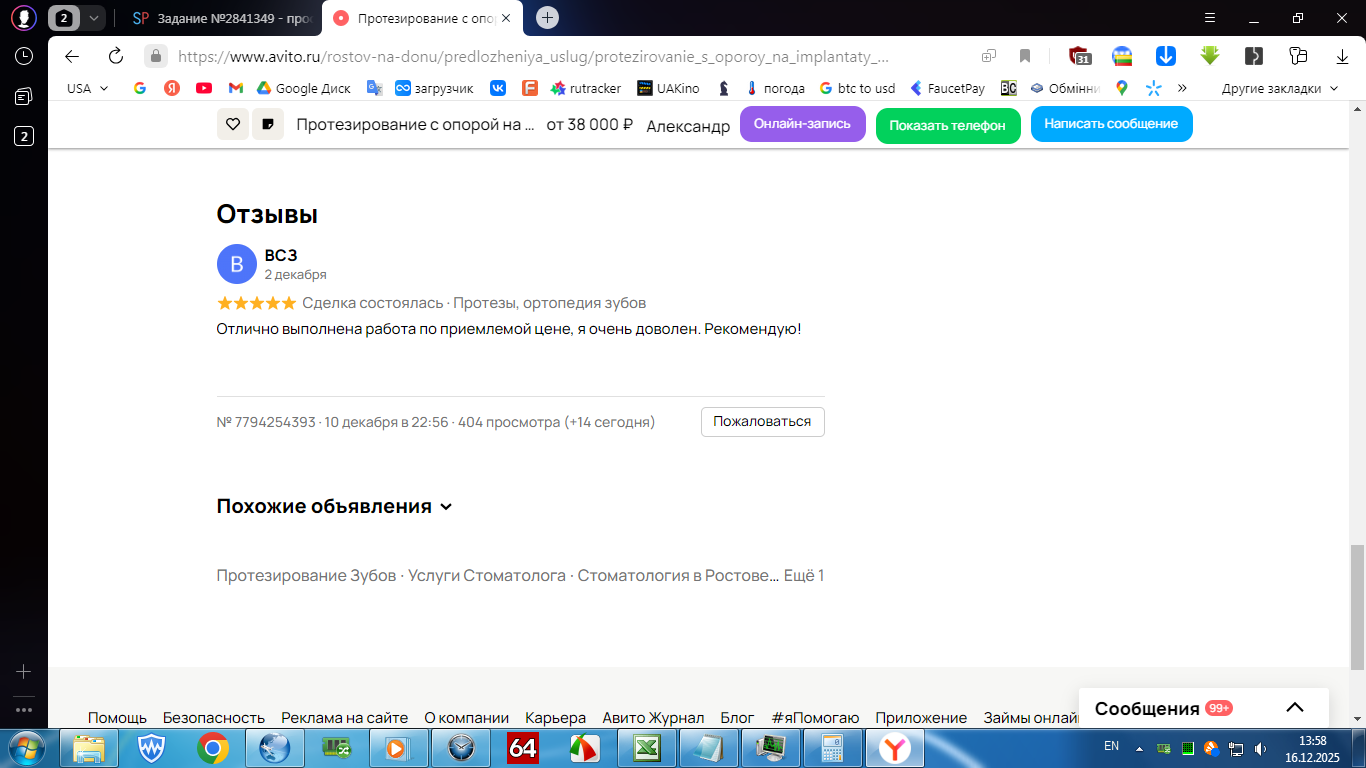
Task: Click the reviewer avatar with letter B
Action: (237, 264)
